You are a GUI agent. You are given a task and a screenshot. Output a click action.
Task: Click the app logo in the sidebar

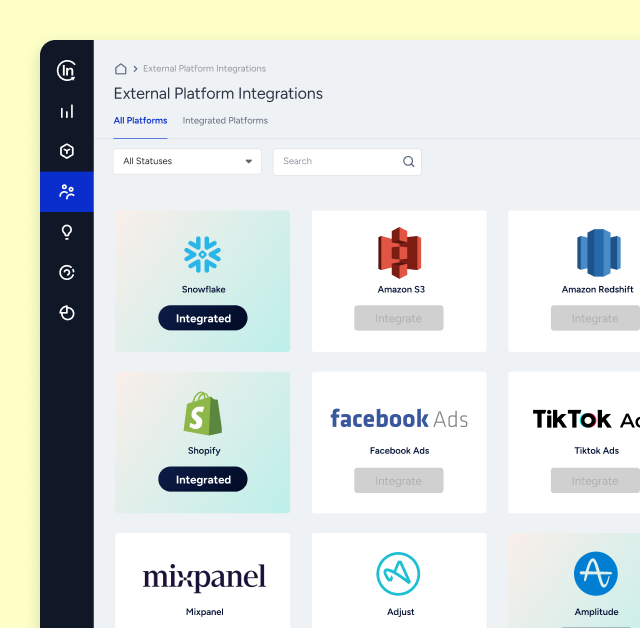(x=67, y=70)
